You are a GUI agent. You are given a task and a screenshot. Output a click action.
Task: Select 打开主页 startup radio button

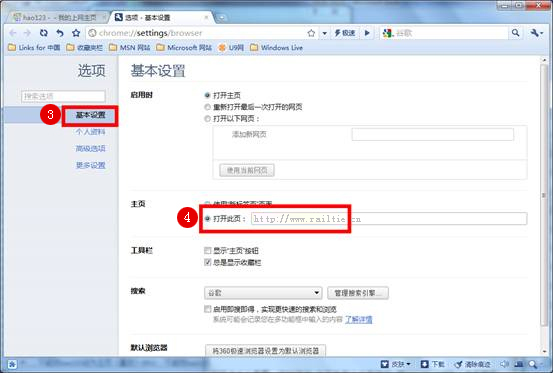coord(207,95)
